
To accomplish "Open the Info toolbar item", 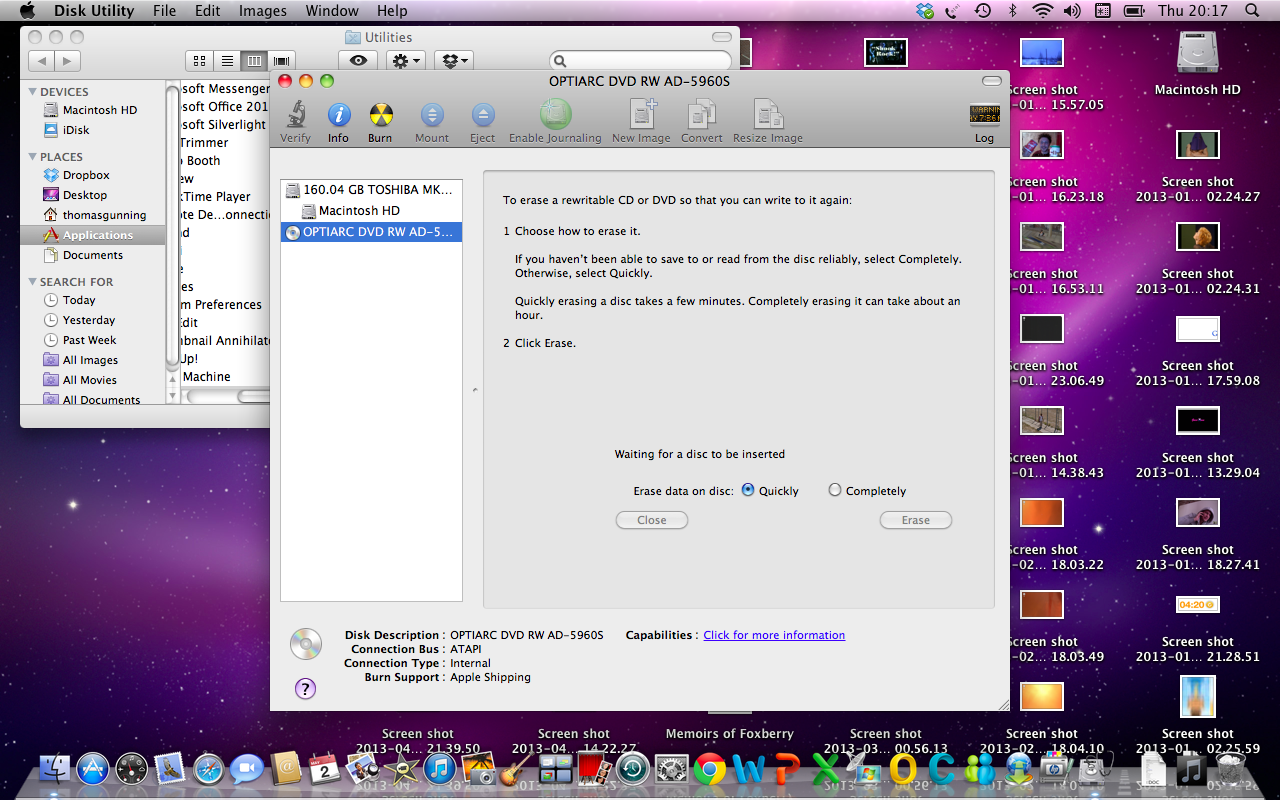I will click(x=339, y=114).
